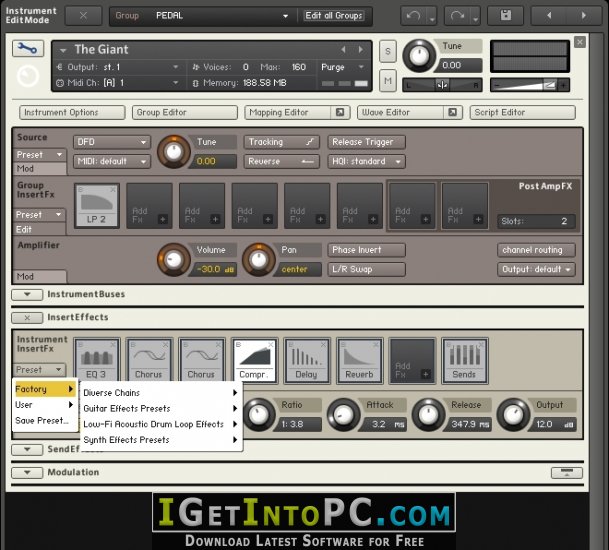
Task: Add effect in empty Instrument InsertFx slot
Action: pyautogui.click(x=412, y=360)
